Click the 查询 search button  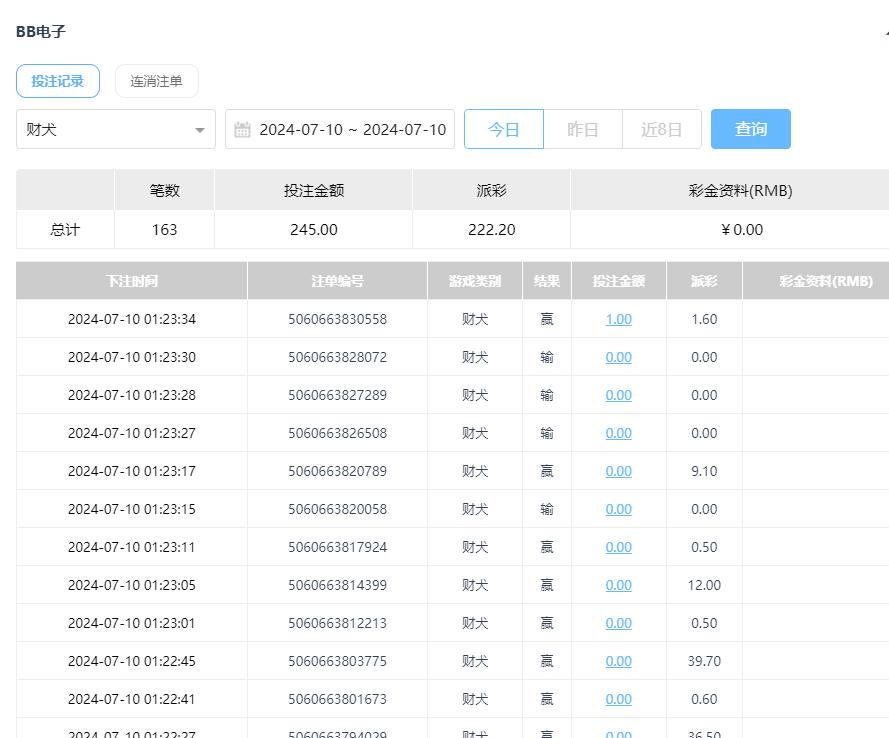pos(750,129)
